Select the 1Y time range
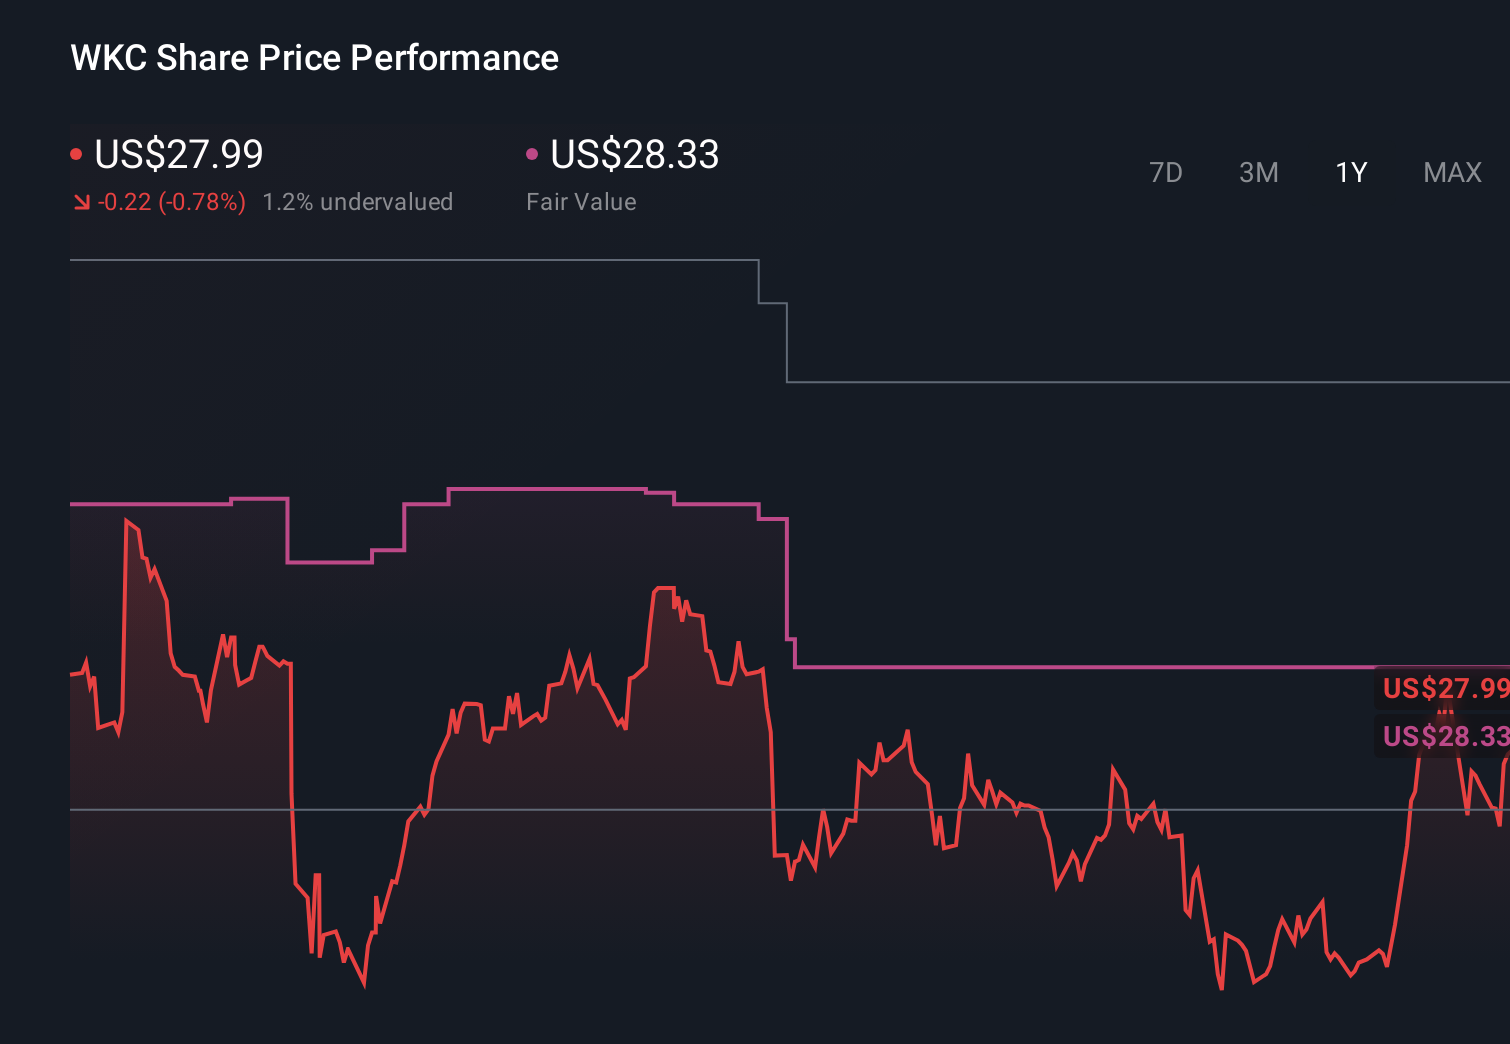Screen dimensions: 1510x1044 [1351, 173]
